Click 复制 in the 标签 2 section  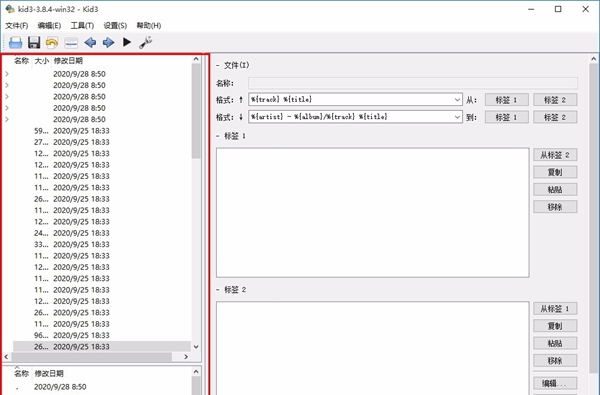pos(555,326)
